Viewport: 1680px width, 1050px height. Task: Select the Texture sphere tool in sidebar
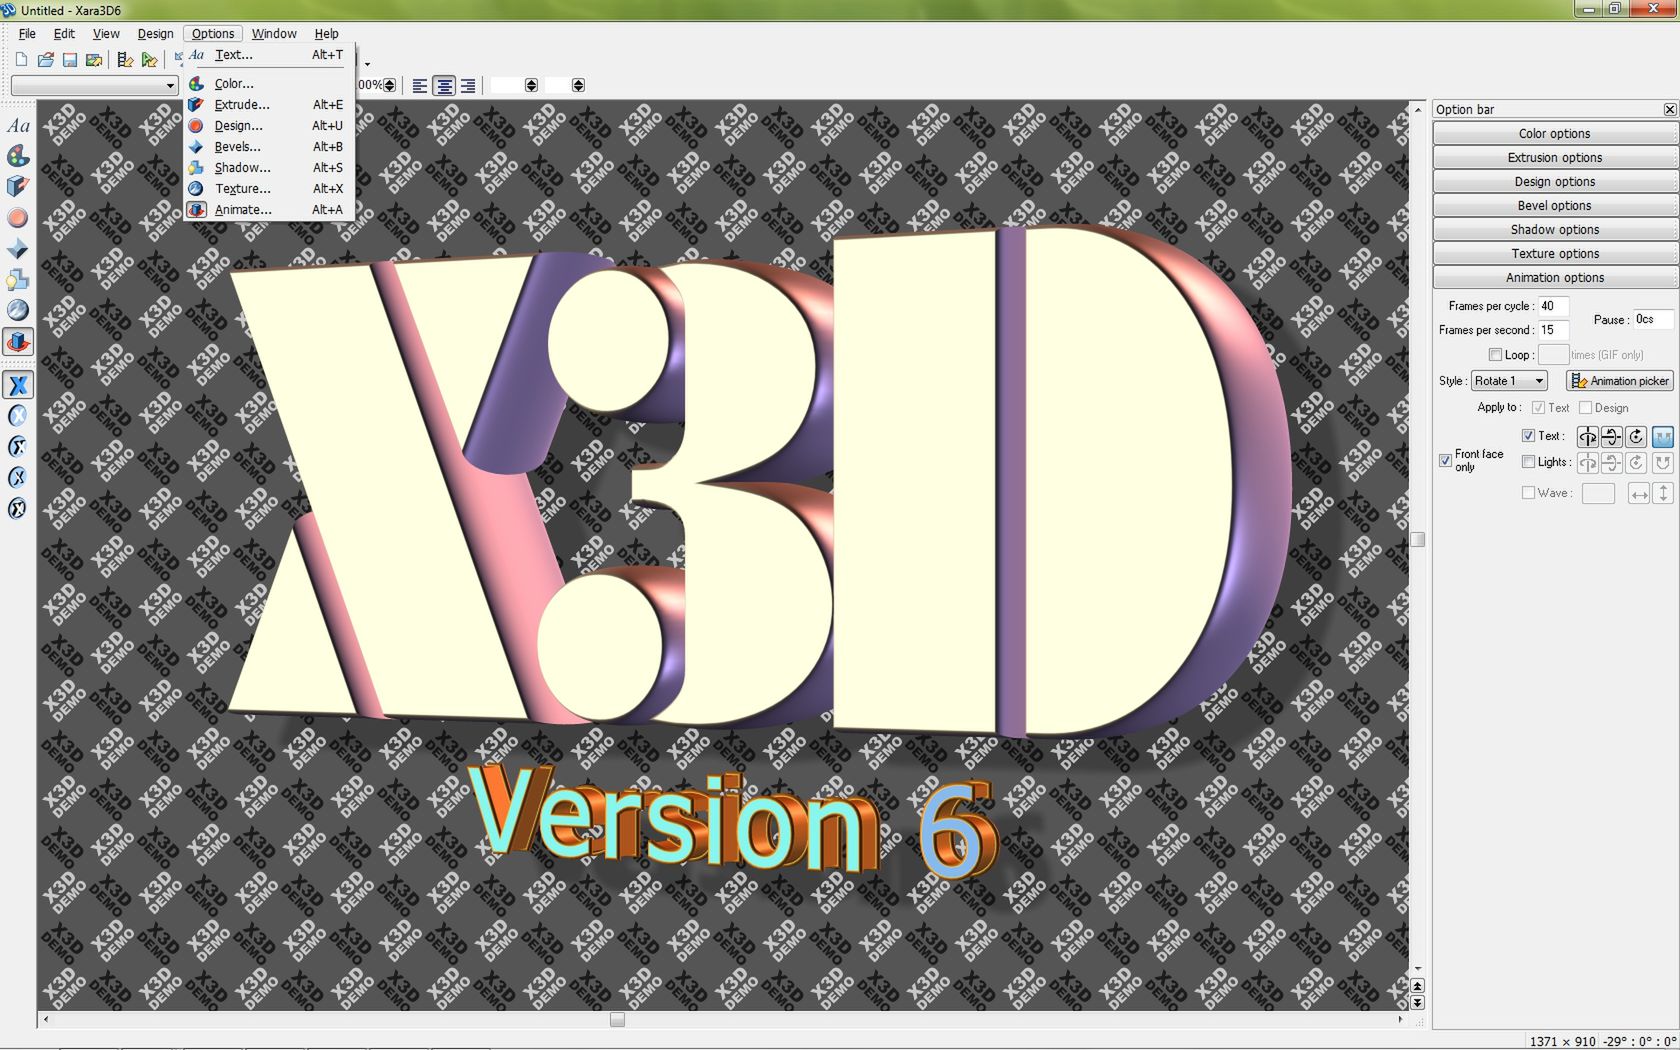pyautogui.click(x=18, y=311)
